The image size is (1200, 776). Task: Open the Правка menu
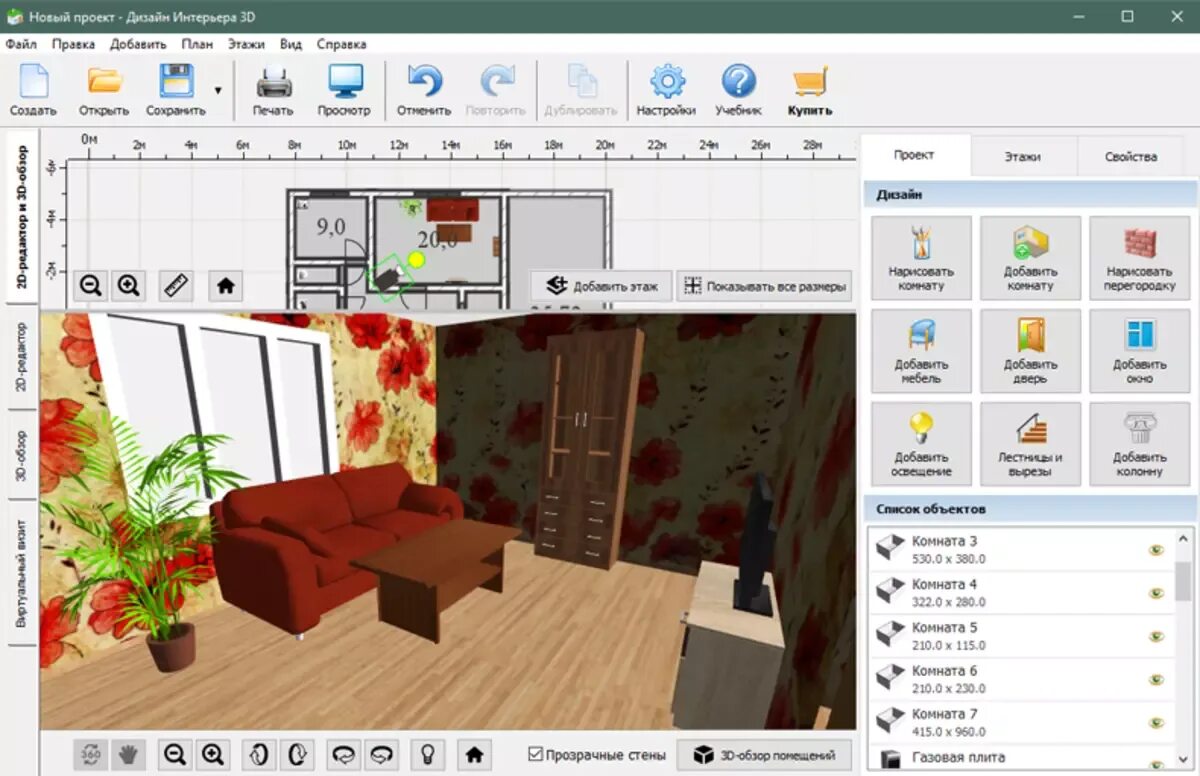pos(73,44)
